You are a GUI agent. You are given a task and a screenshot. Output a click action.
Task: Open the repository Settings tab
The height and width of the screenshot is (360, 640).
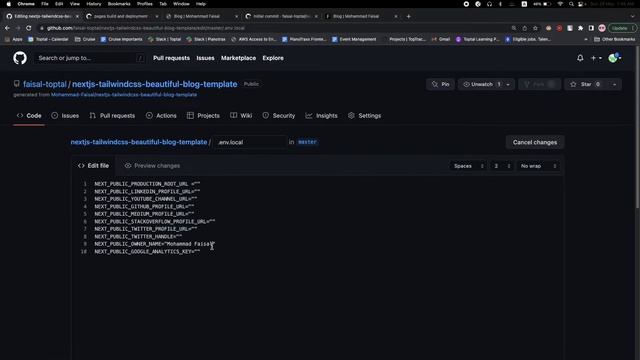[x=364, y=116]
